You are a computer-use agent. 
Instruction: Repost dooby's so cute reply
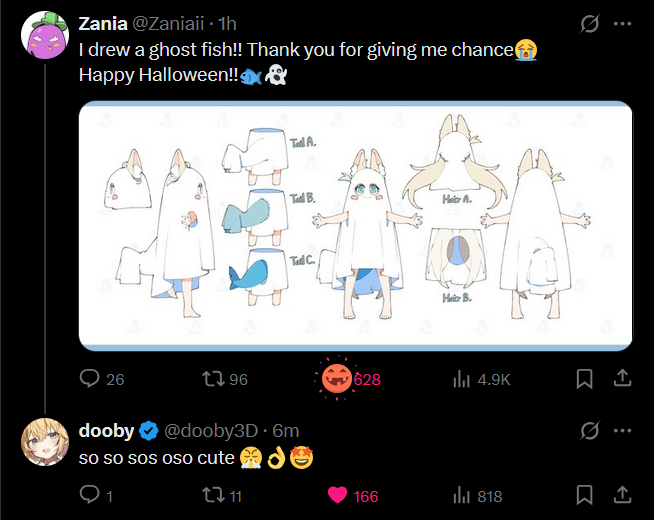coord(221,496)
